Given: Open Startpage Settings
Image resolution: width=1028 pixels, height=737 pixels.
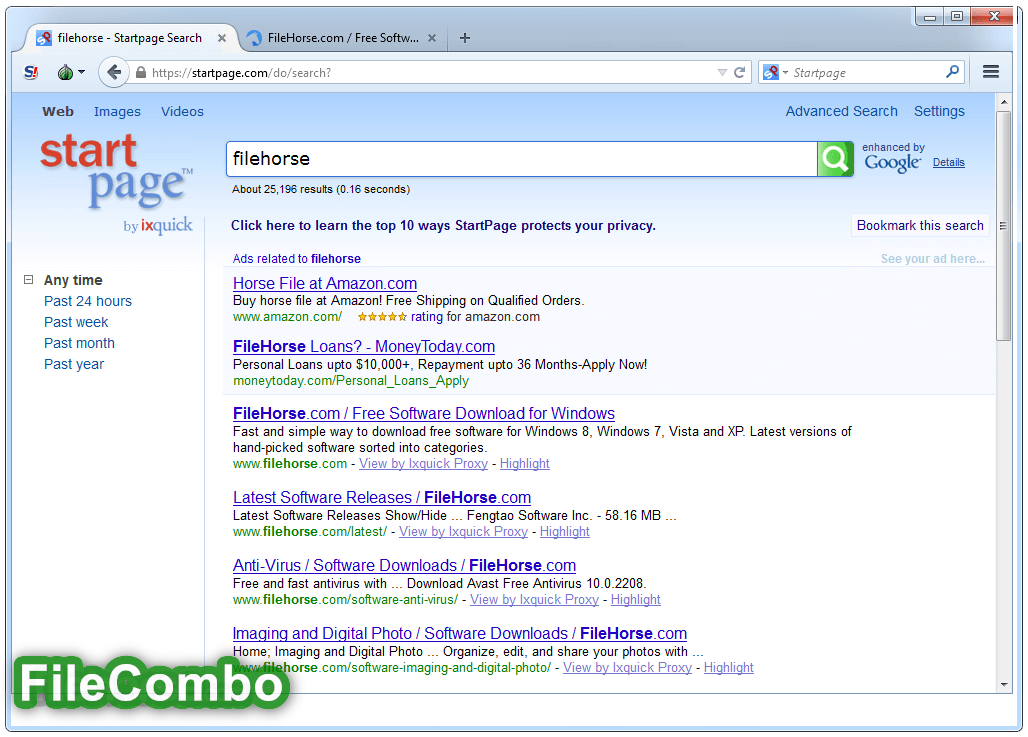Looking at the screenshot, I should pos(939,111).
